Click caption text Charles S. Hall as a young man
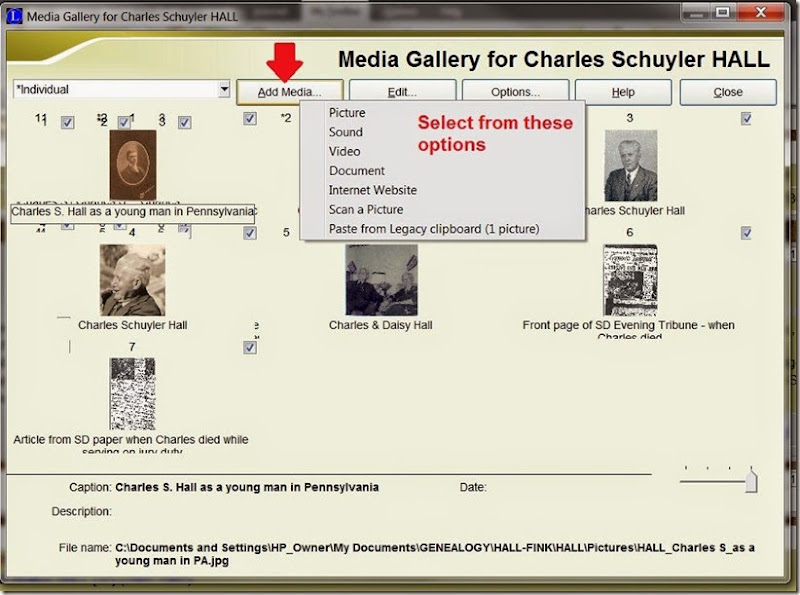This screenshot has width=800, height=595. click(133, 212)
